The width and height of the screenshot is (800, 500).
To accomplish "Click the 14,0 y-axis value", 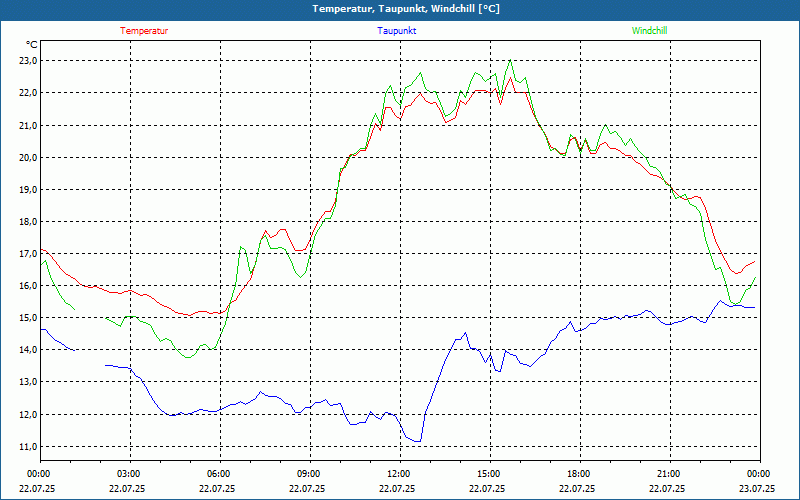I will [x=29, y=350].
